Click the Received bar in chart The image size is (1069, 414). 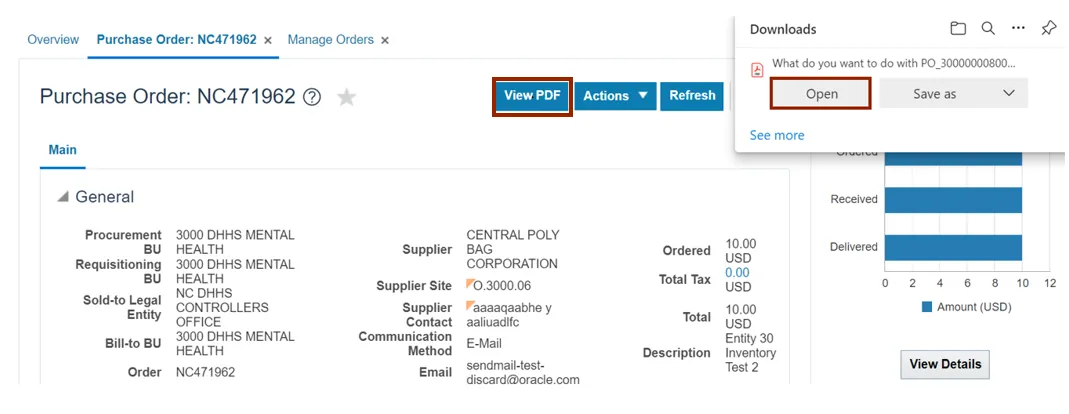tap(952, 199)
